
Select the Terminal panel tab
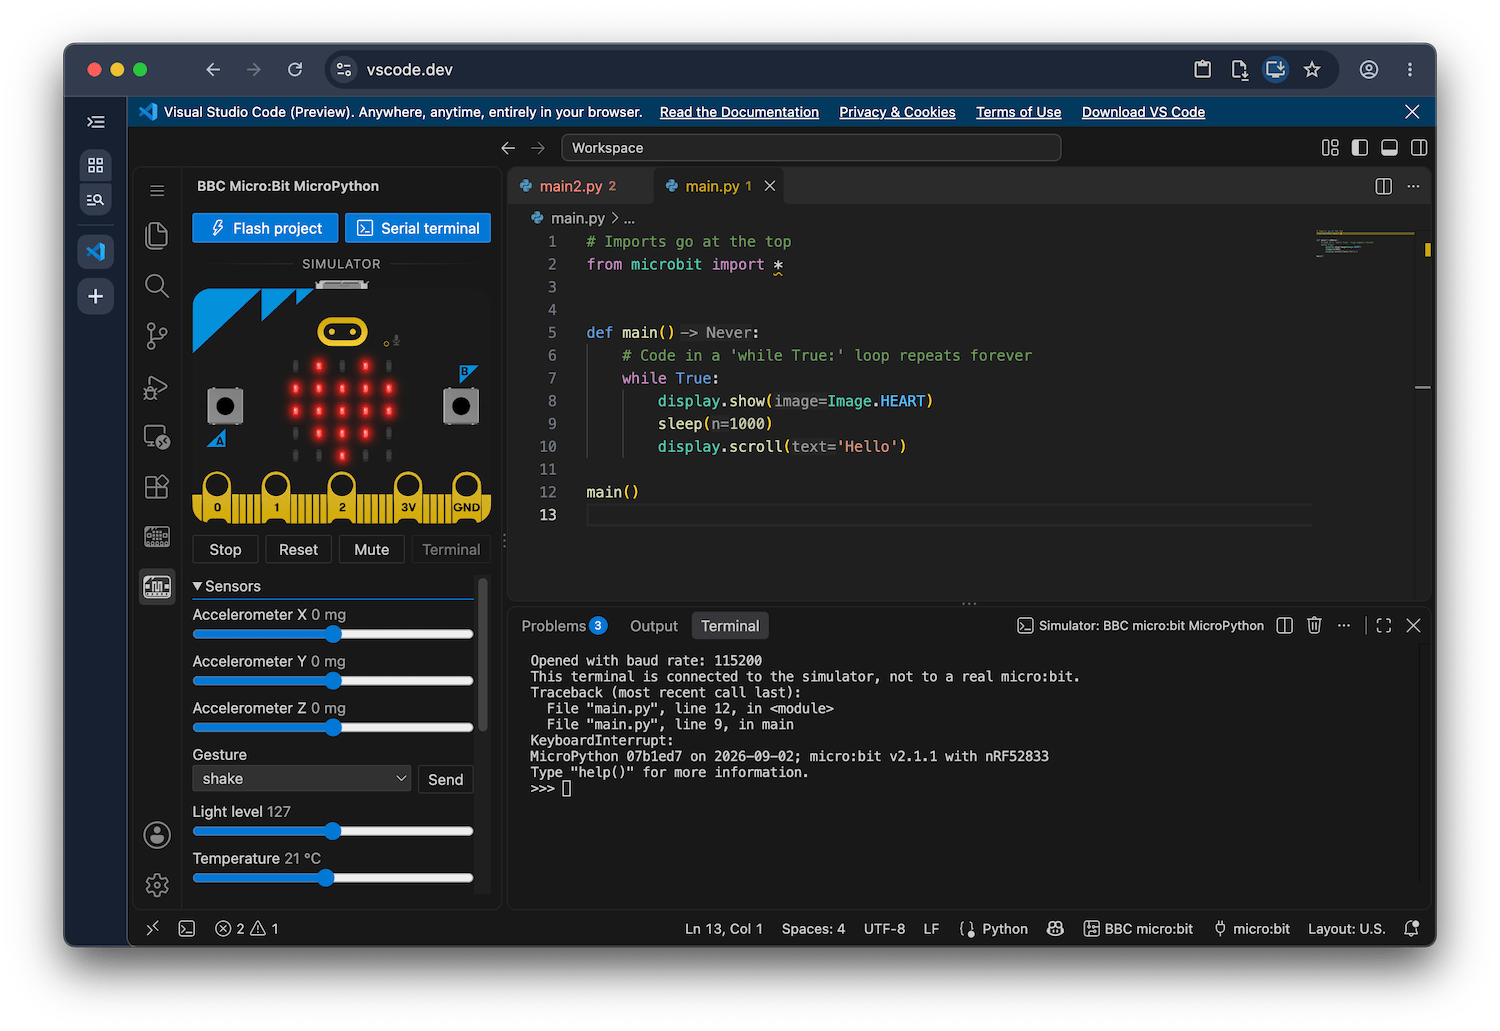[x=730, y=626]
